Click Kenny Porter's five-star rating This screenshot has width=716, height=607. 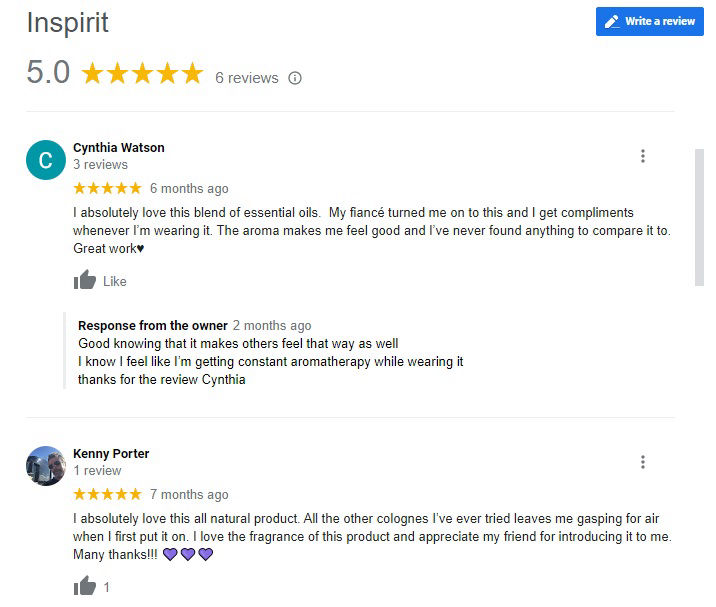tap(107, 494)
